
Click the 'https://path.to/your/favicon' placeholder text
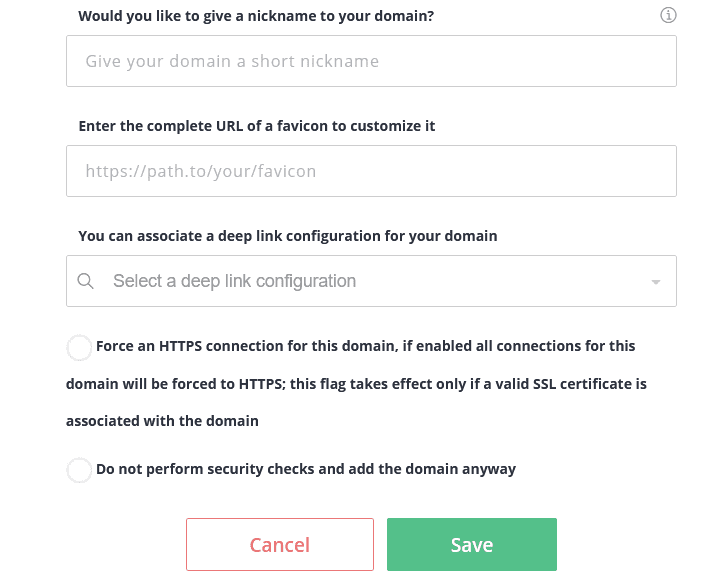201,171
